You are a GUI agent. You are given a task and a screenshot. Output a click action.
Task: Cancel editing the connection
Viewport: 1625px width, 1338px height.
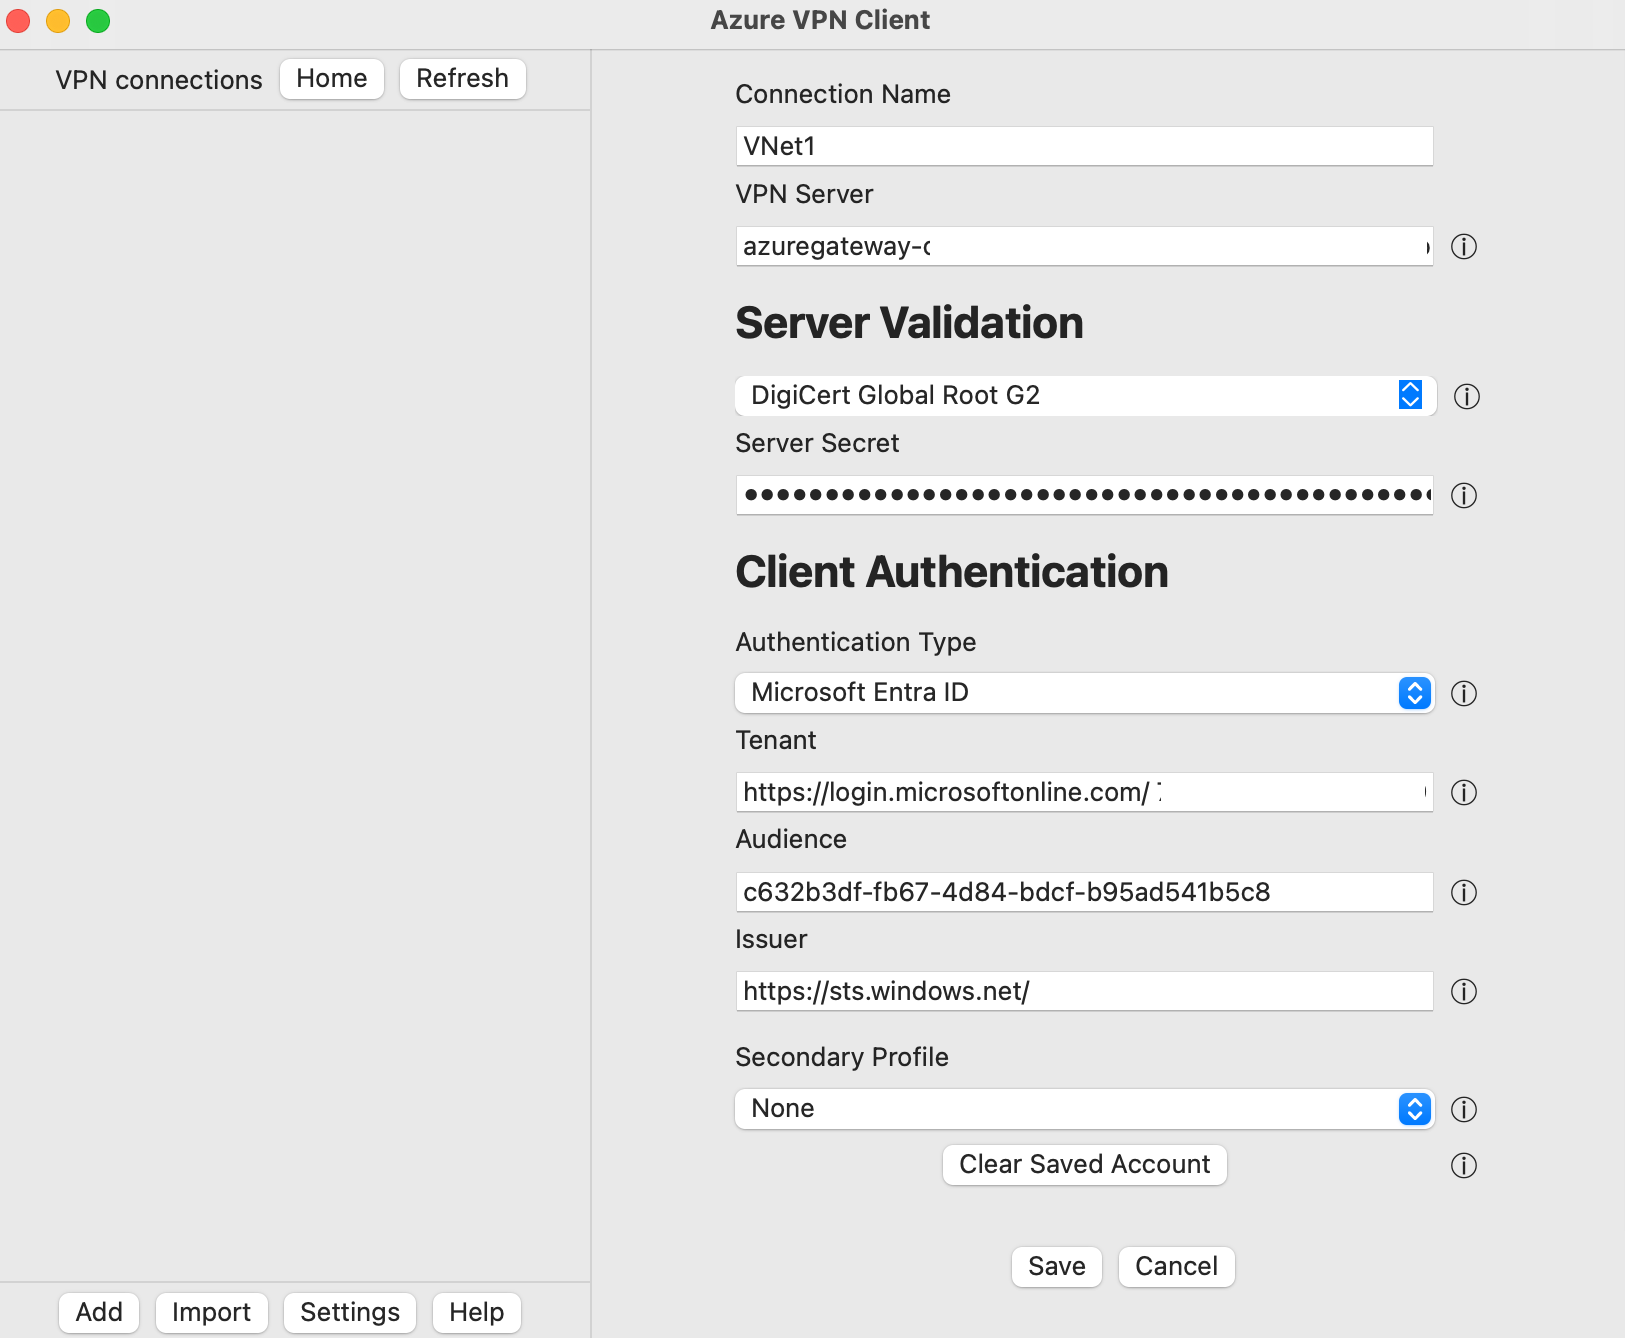pyautogui.click(x=1176, y=1266)
